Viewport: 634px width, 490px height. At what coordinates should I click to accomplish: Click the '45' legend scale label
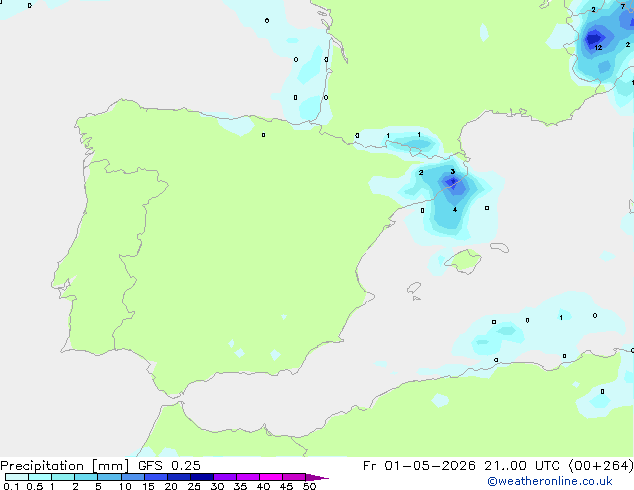[x=286, y=486]
